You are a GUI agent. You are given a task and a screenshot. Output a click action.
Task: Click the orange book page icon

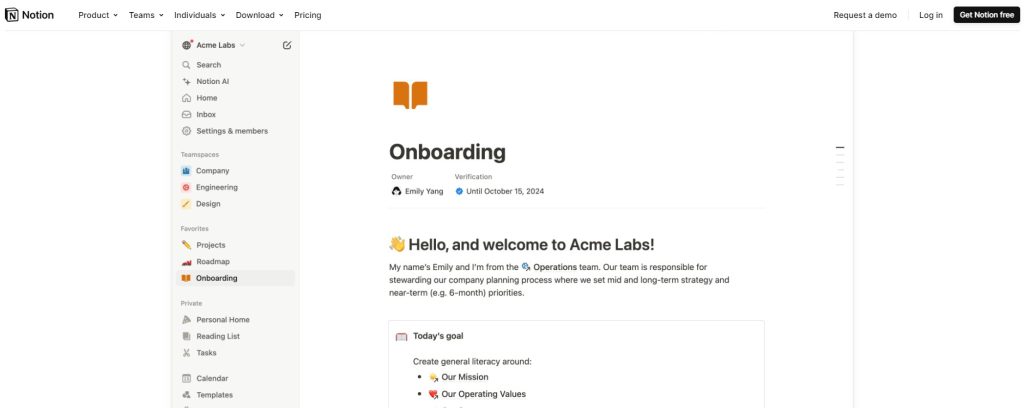(x=410, y=95)
